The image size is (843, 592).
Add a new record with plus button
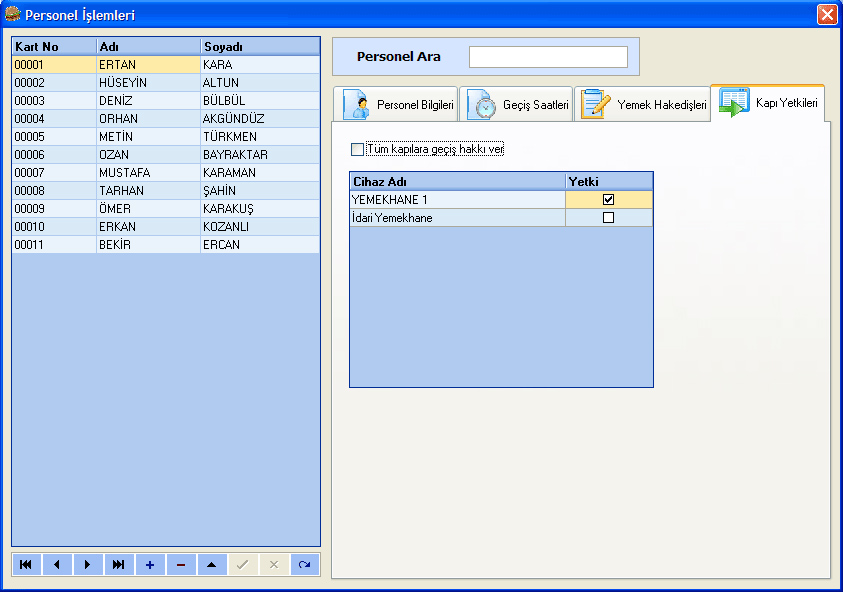[x=150, y=565]
